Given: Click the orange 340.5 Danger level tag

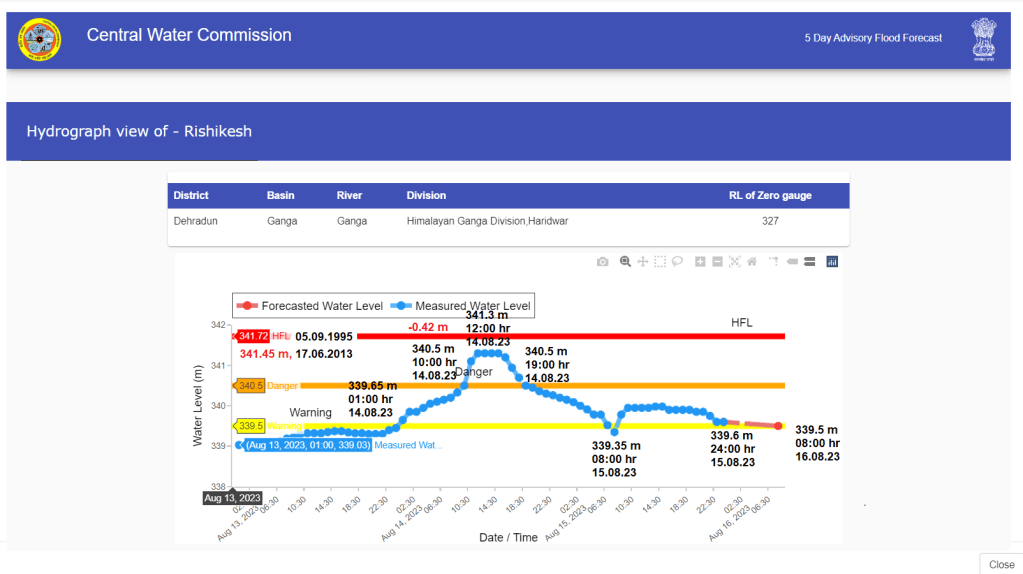Looking at the screenshot, I should 249,385.
